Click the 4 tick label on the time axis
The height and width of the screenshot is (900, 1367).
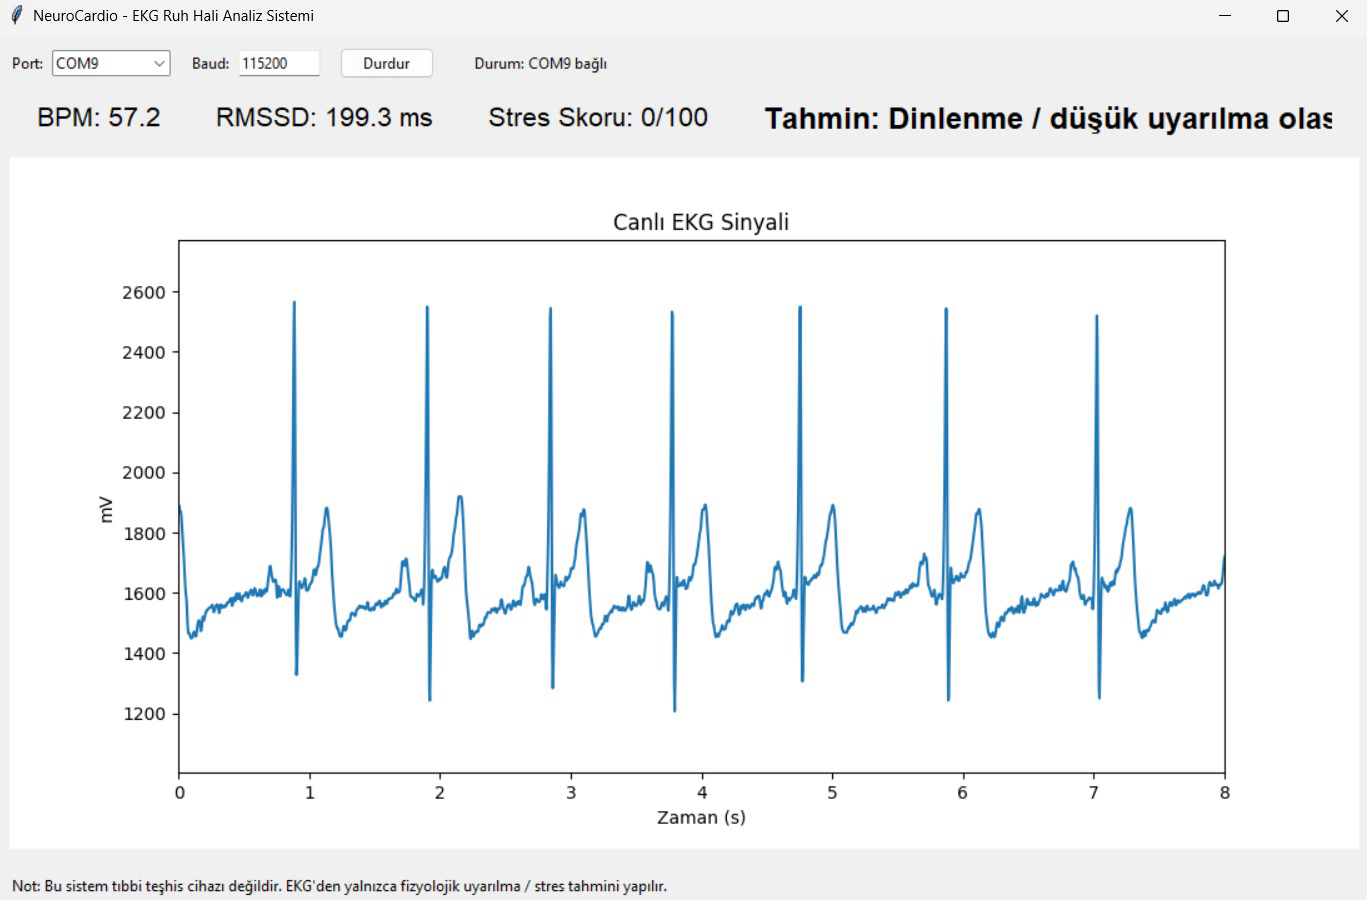pos(702,793)
